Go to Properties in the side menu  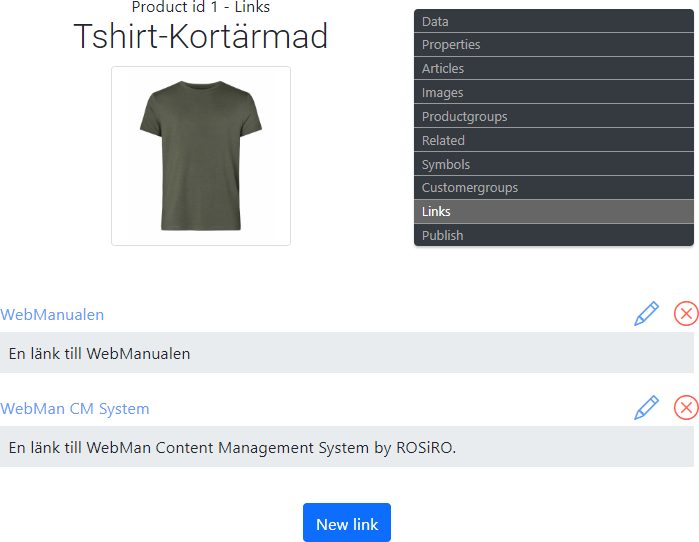553,45
